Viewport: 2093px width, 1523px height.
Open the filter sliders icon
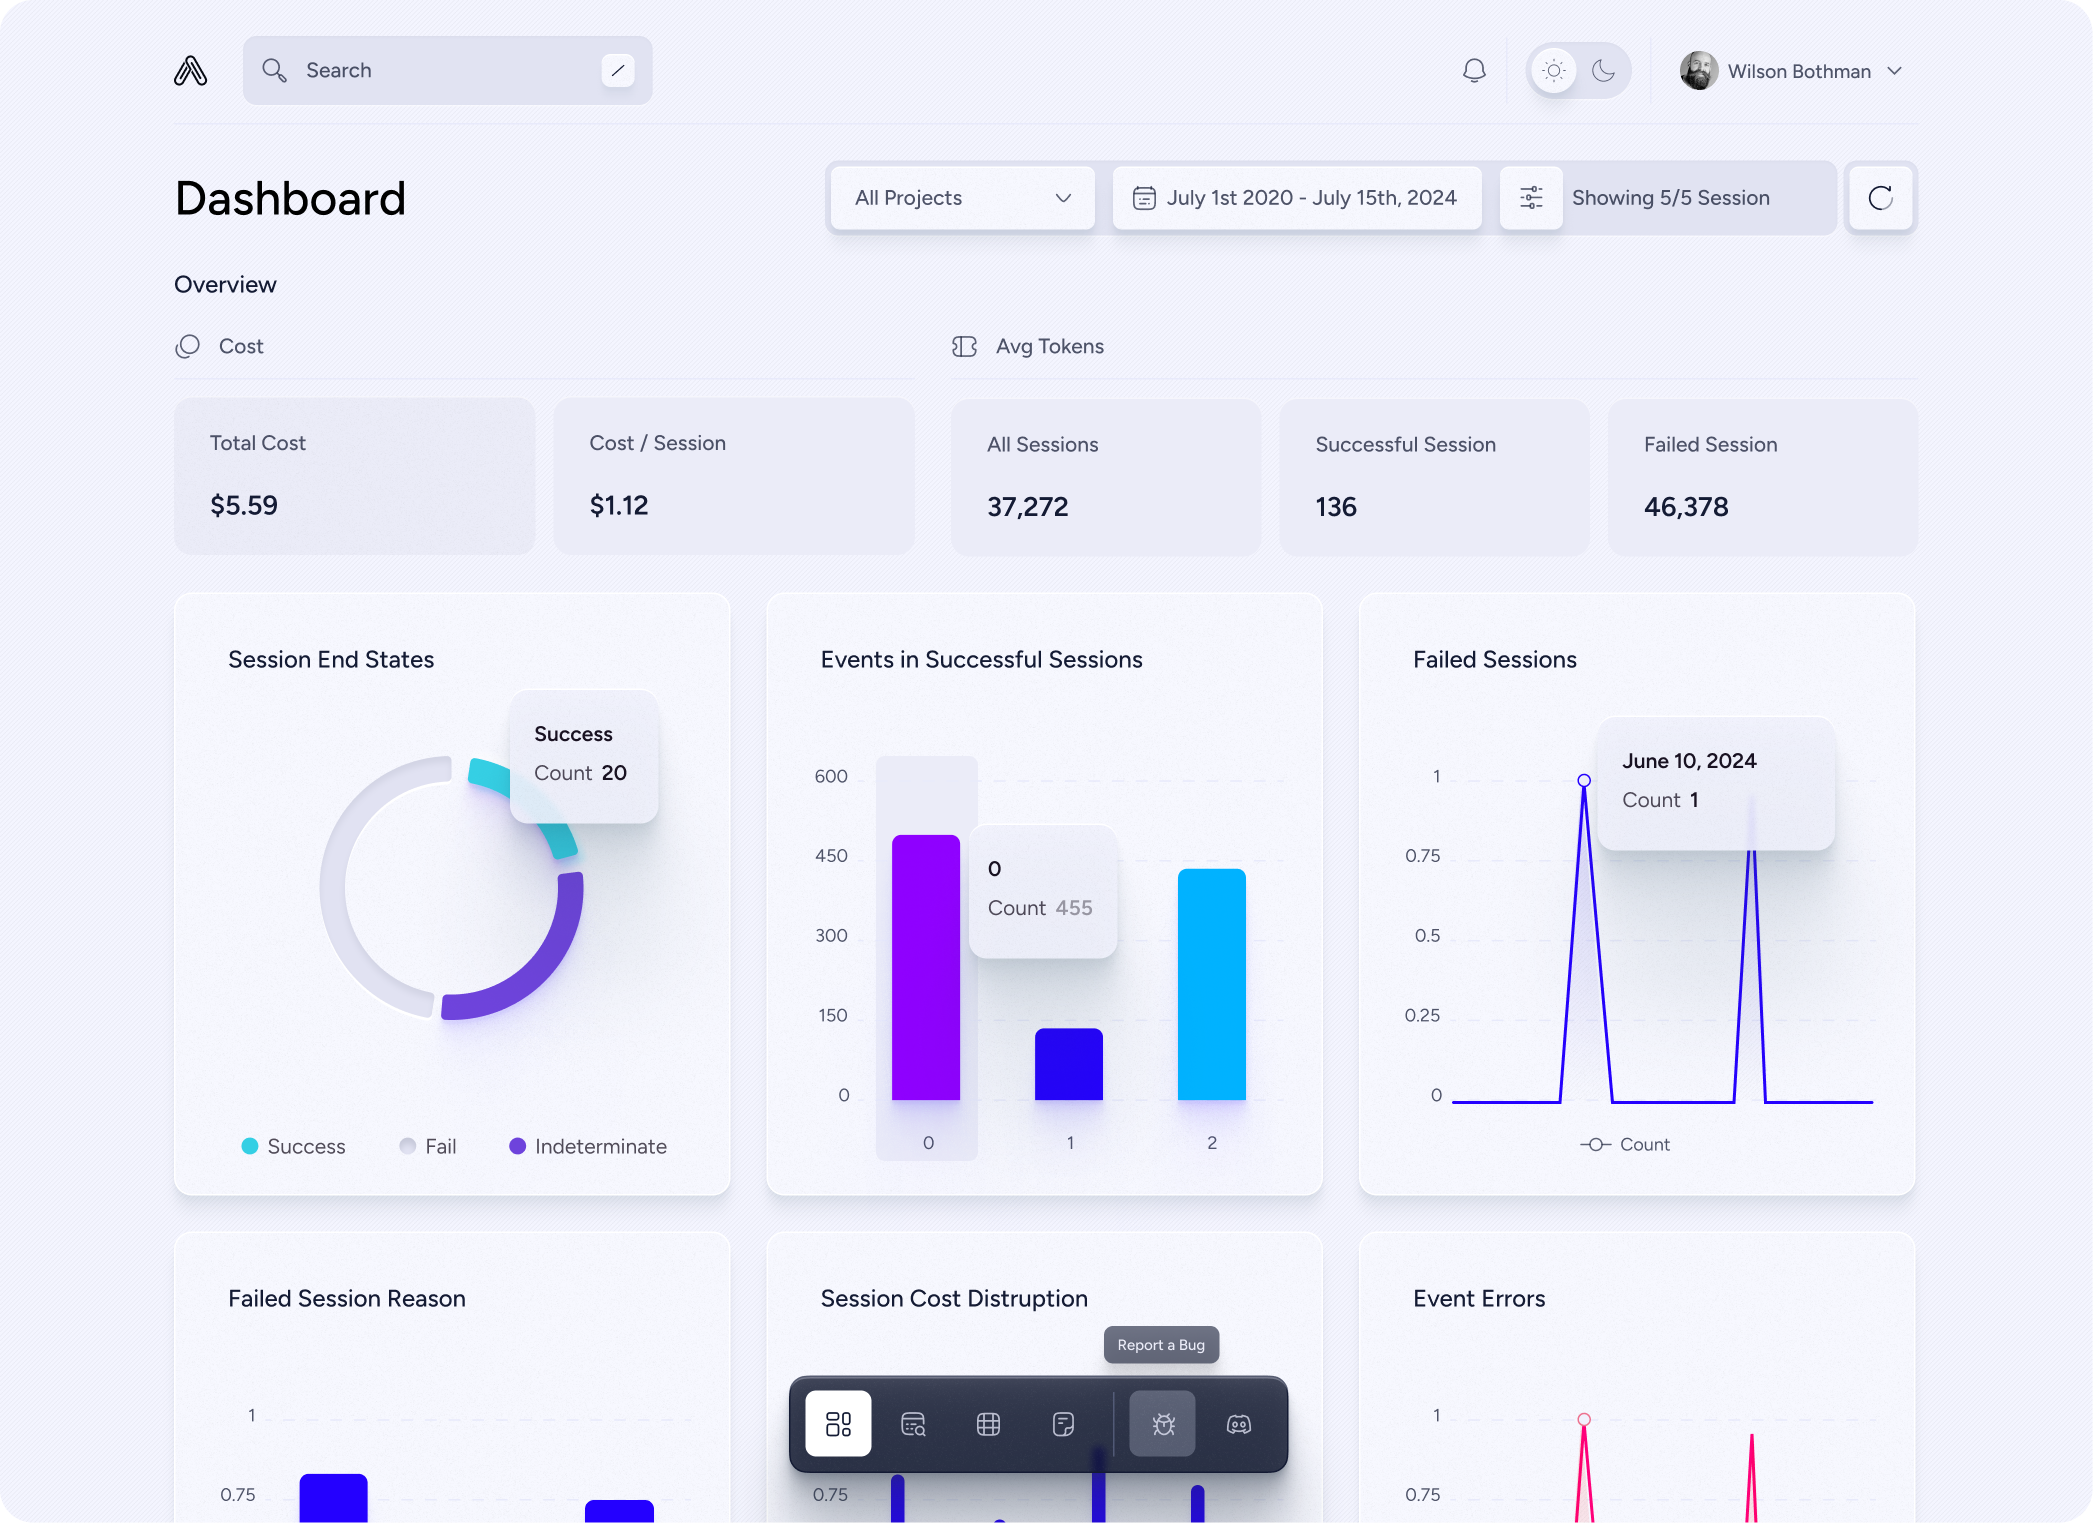coord(1531,198)
